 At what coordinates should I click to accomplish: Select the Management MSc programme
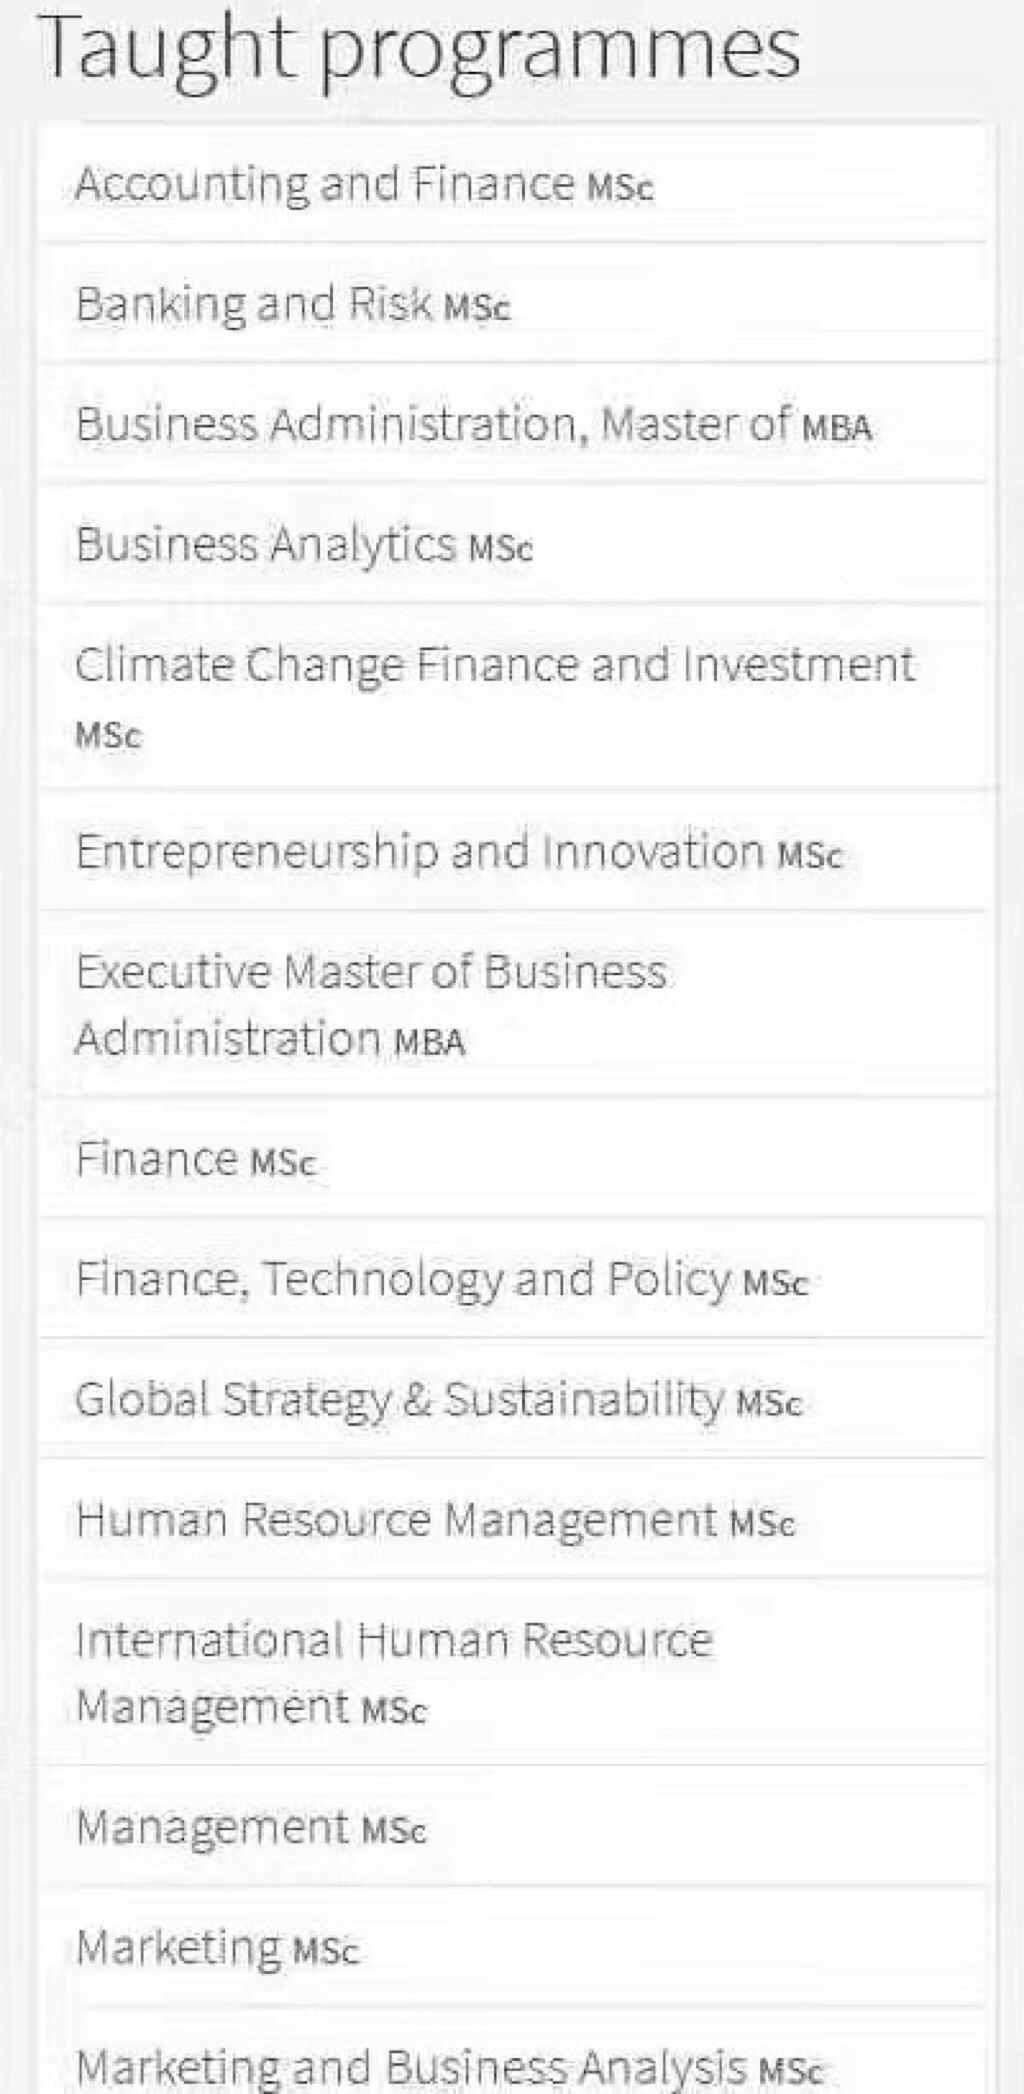[512, 1827]
